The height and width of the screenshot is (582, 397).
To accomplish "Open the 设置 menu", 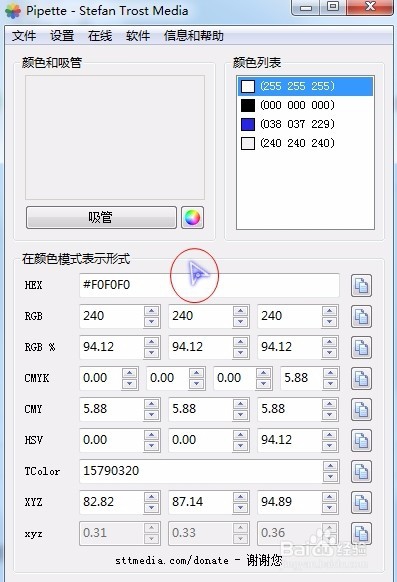I will click(x=62, y=36).
